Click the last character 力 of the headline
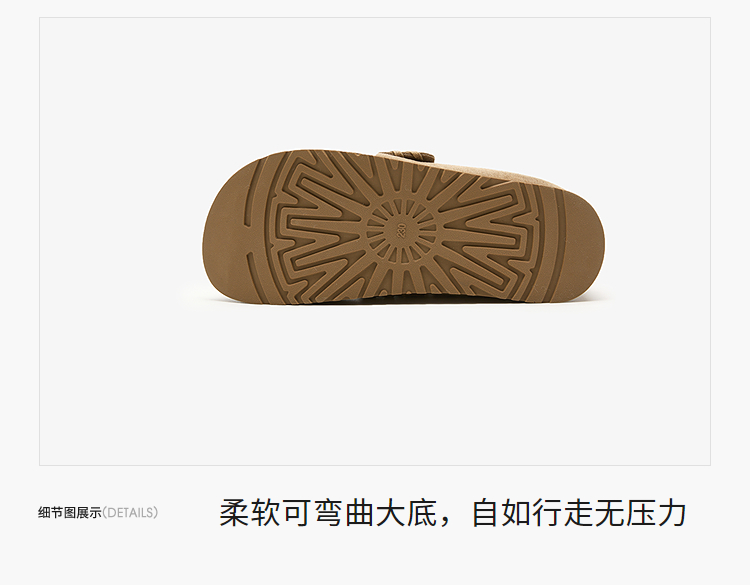 pos(672,513)
